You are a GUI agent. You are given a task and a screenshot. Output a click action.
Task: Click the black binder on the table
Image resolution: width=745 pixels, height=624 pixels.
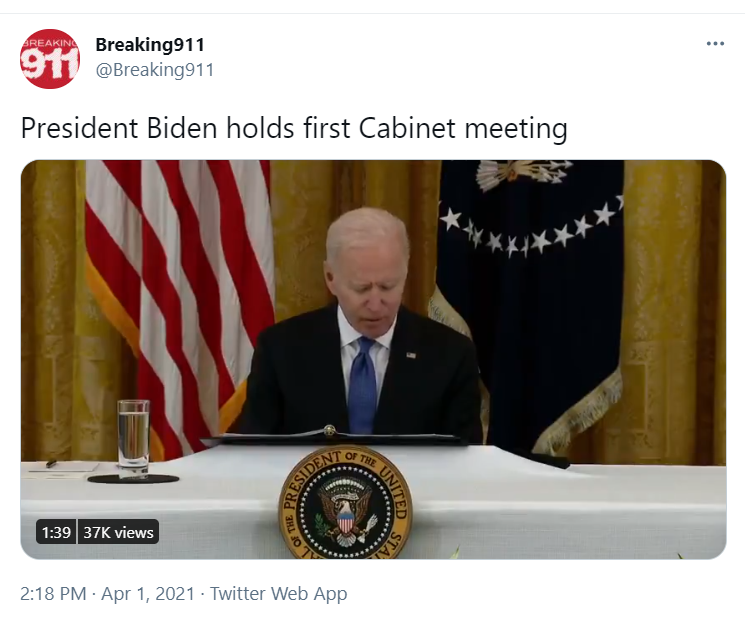click(x=335, y=438)
